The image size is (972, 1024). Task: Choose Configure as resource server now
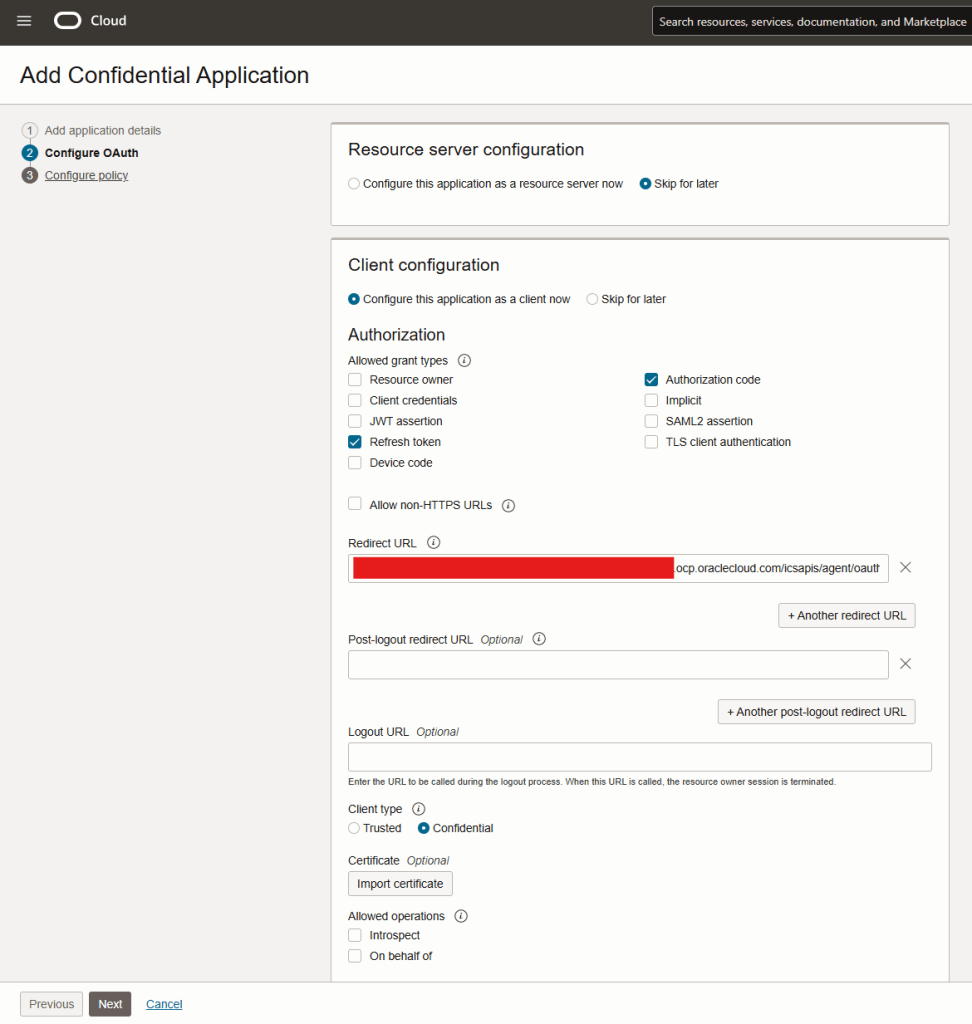[354, 184]
